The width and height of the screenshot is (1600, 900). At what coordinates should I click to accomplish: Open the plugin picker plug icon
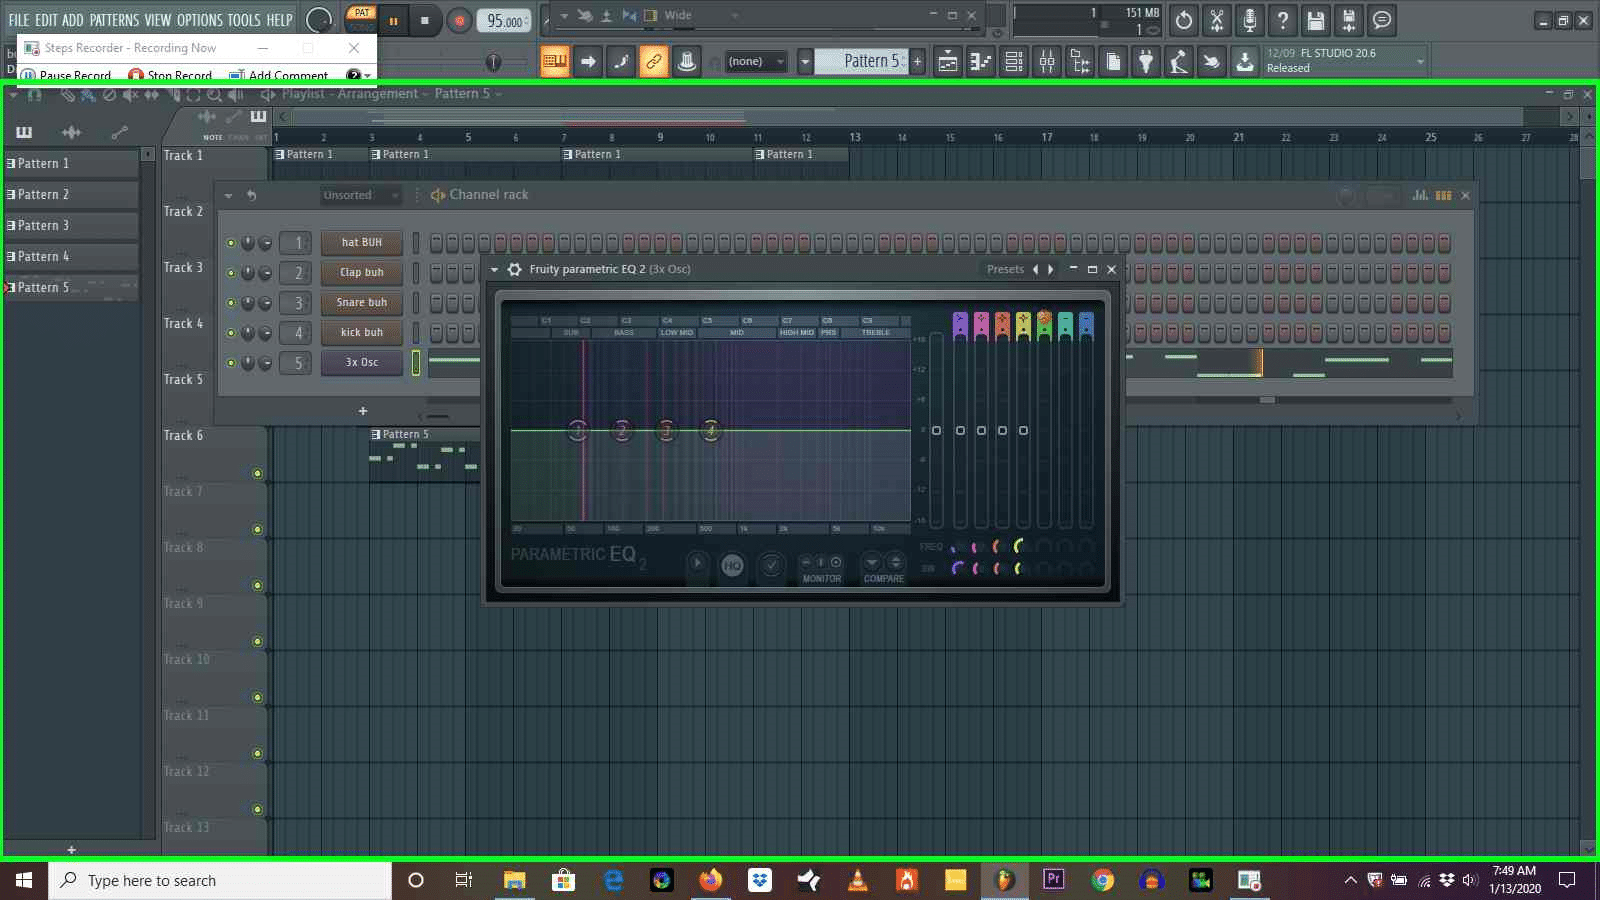(1146, 62)
